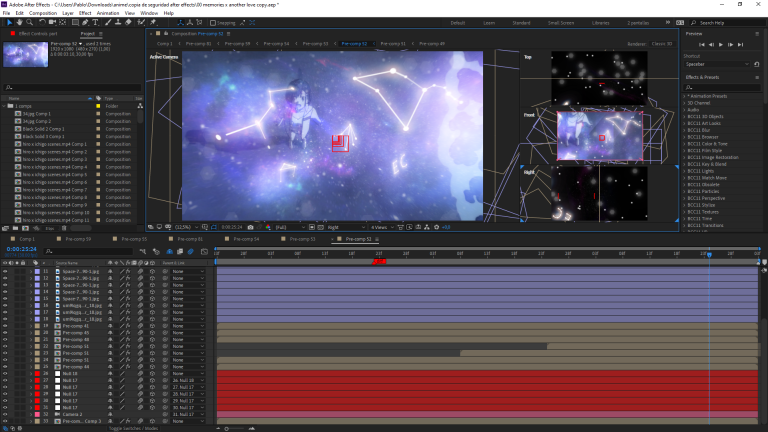Enable the Snapping checkbox
The width and height of the screenshot is (768, 432).
pos(214,22)
